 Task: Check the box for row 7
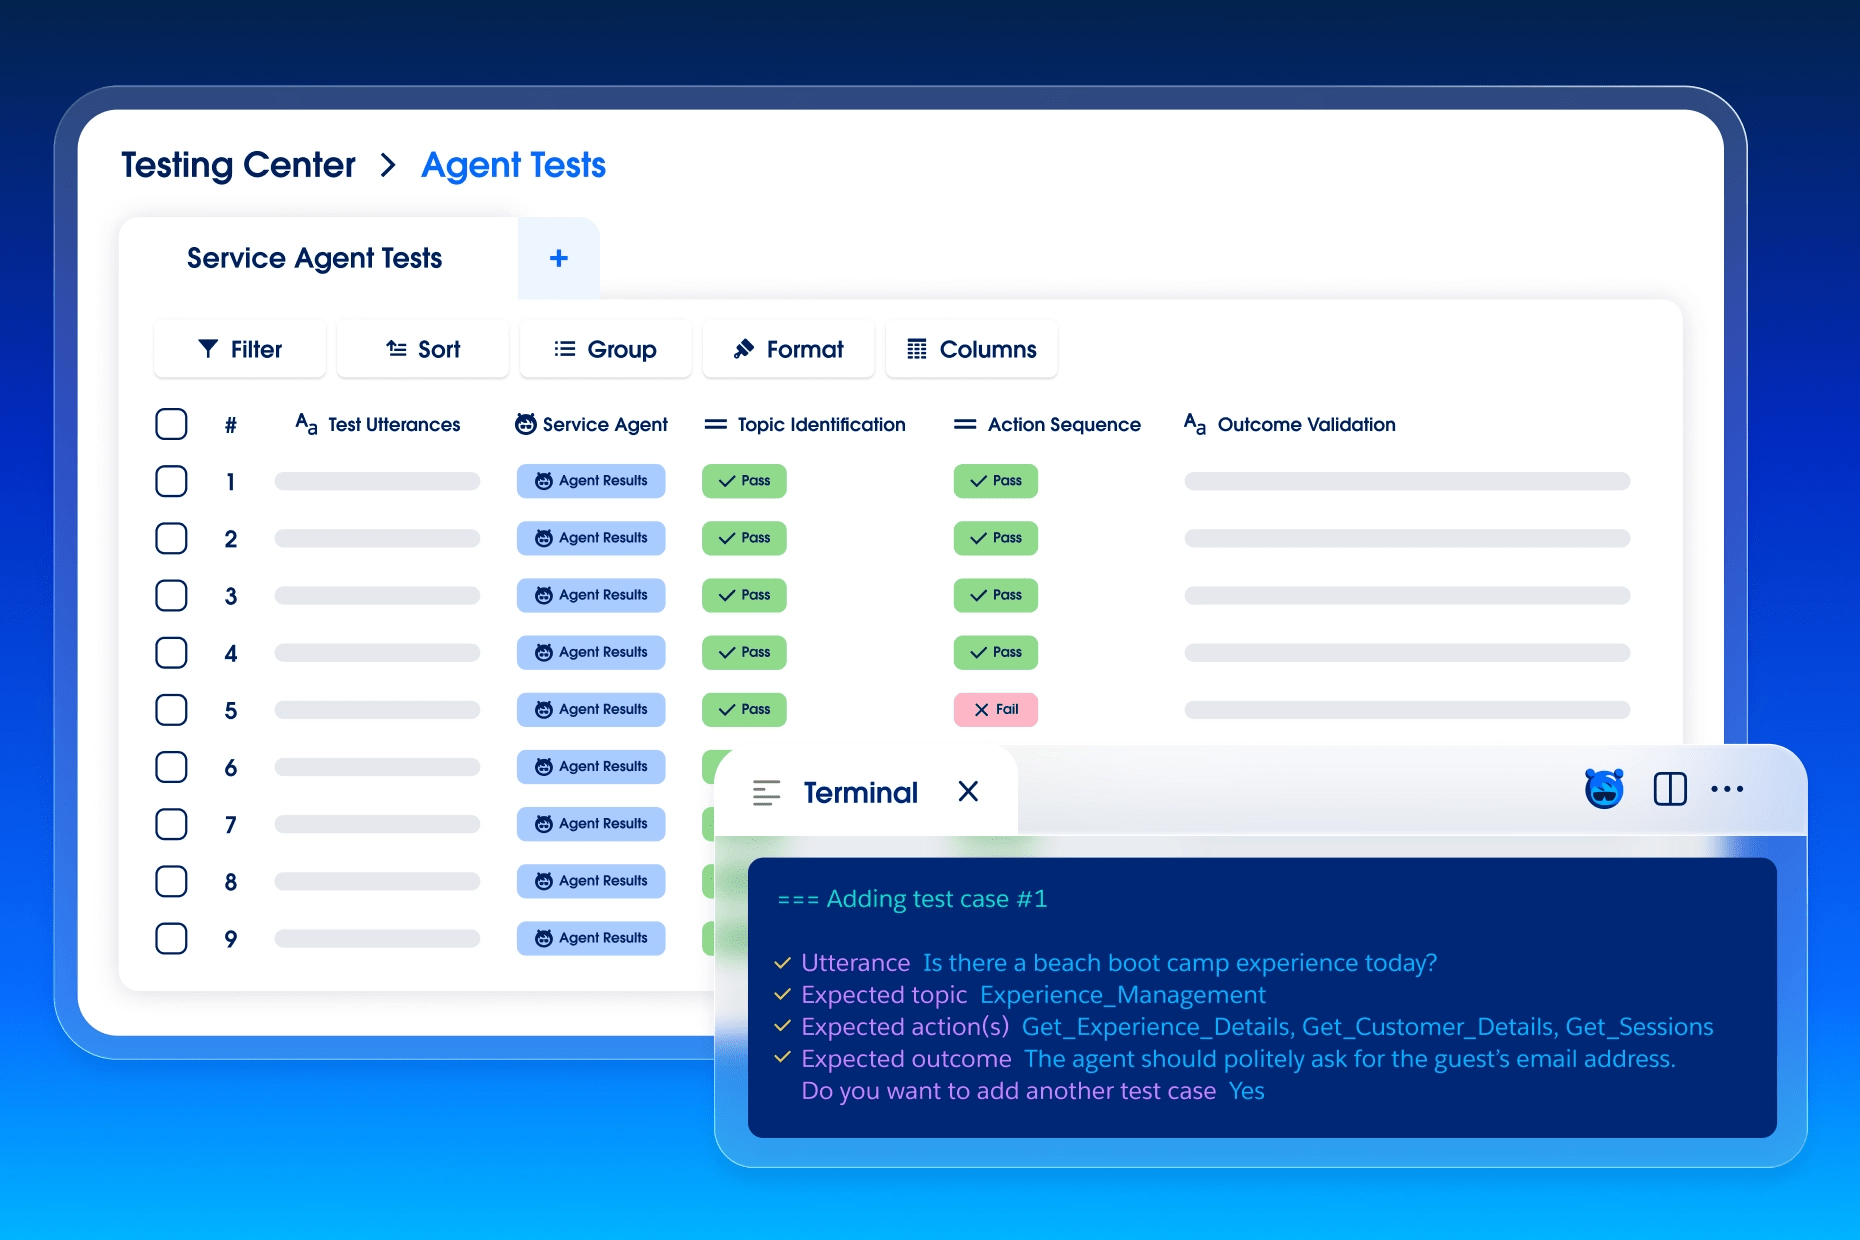171,824
